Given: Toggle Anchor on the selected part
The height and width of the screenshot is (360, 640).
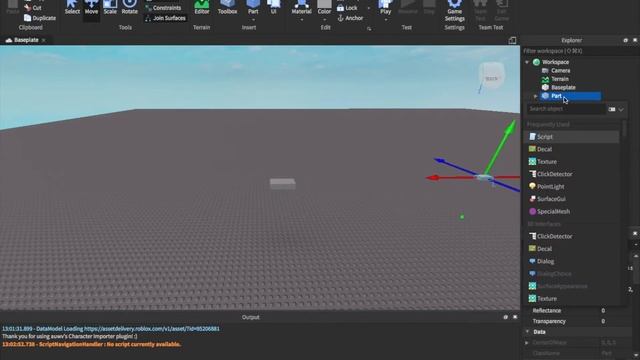Looking at the screenshot, I should pos(350,18).
